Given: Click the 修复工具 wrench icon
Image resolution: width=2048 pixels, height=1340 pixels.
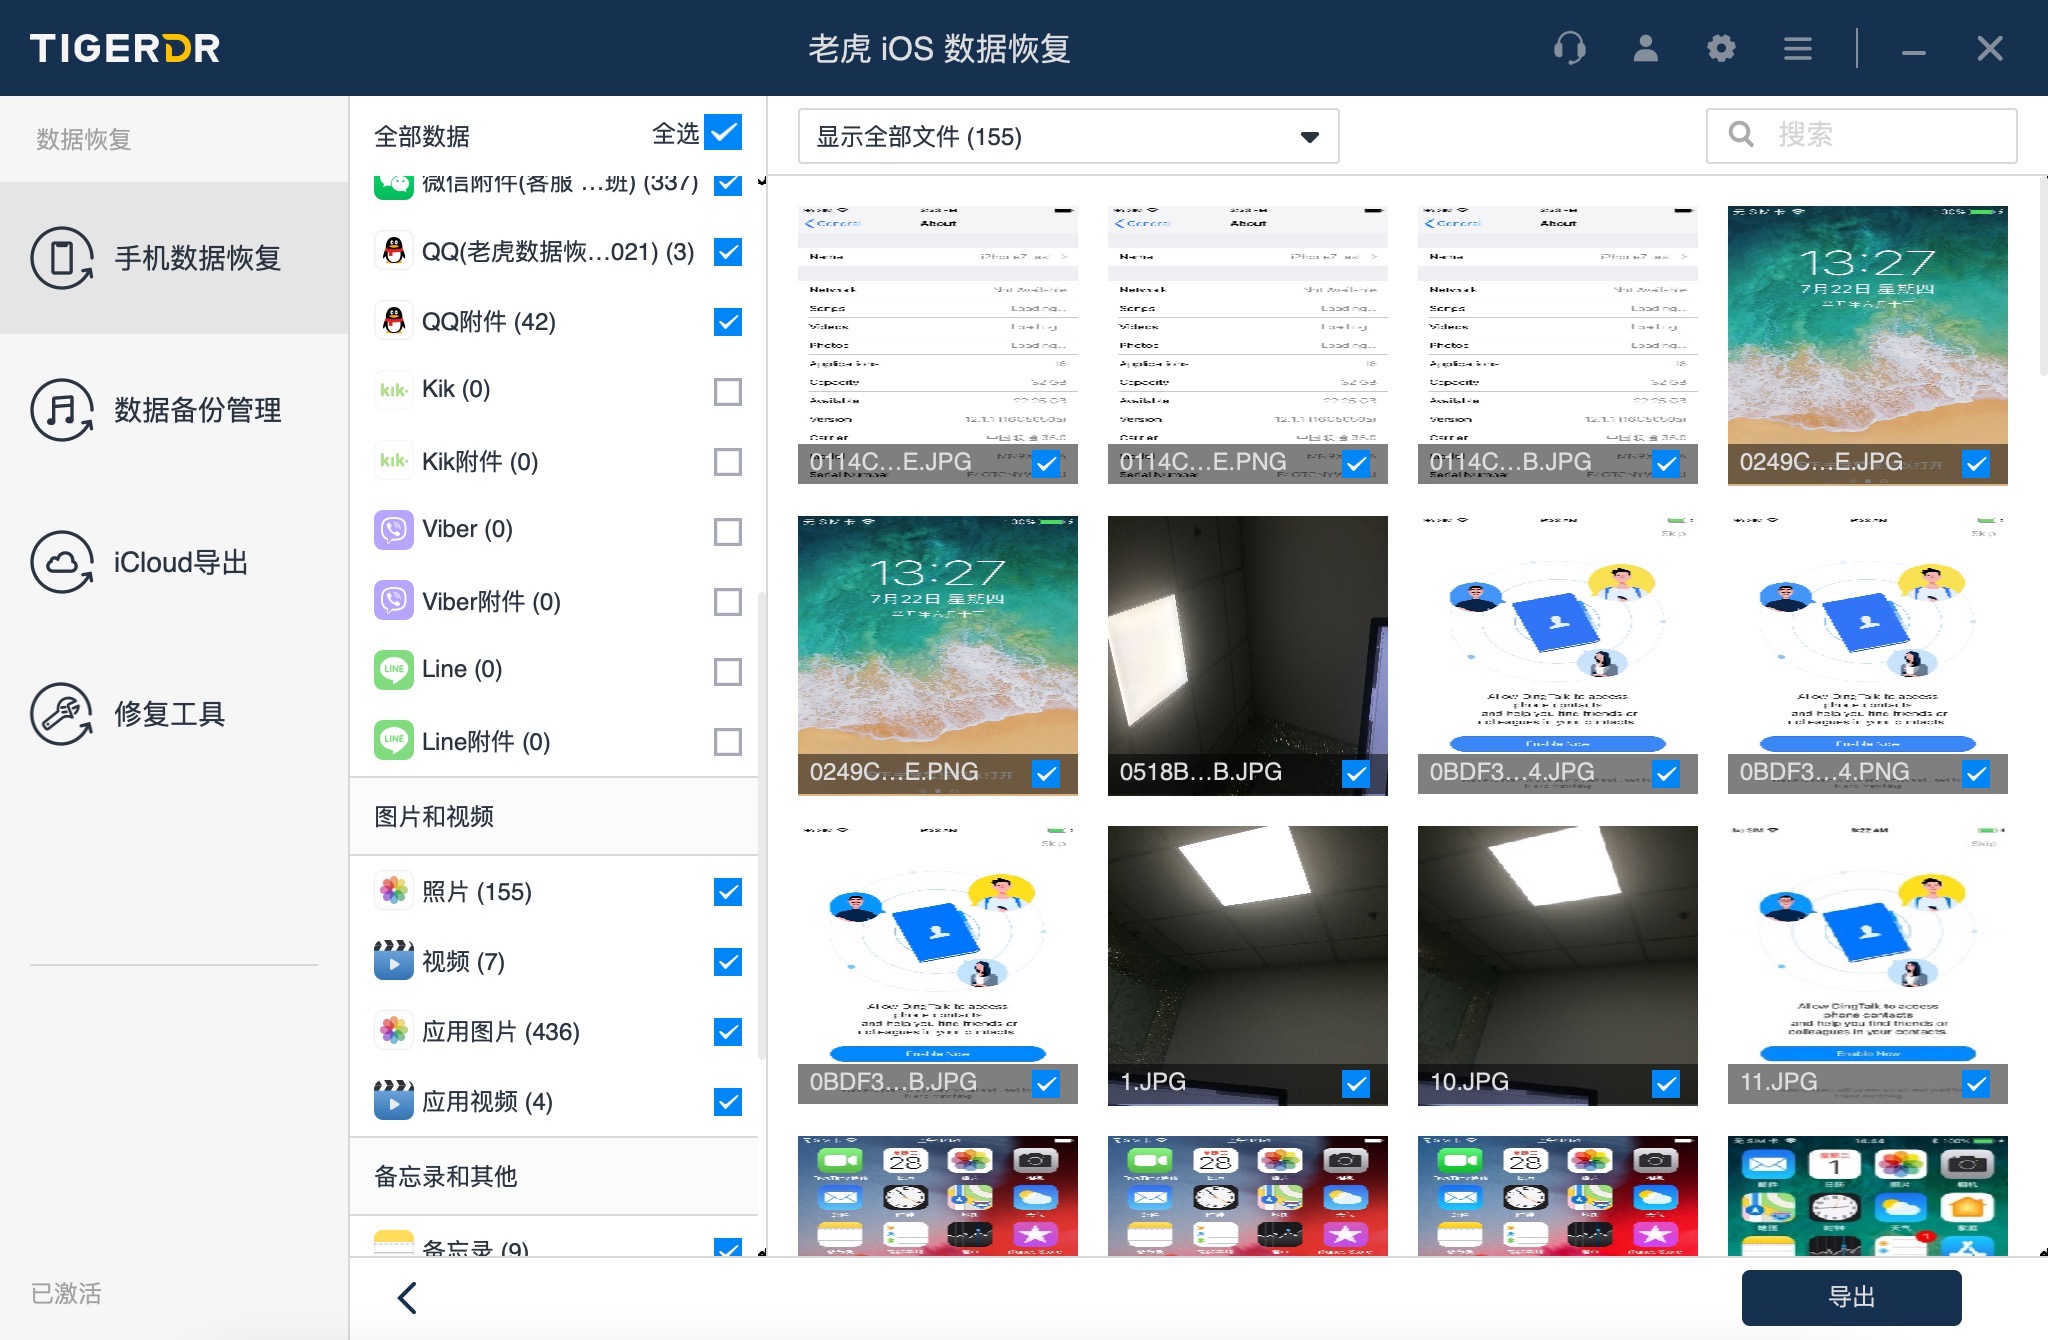Looking at the screenshot, I should coord(62,714).
